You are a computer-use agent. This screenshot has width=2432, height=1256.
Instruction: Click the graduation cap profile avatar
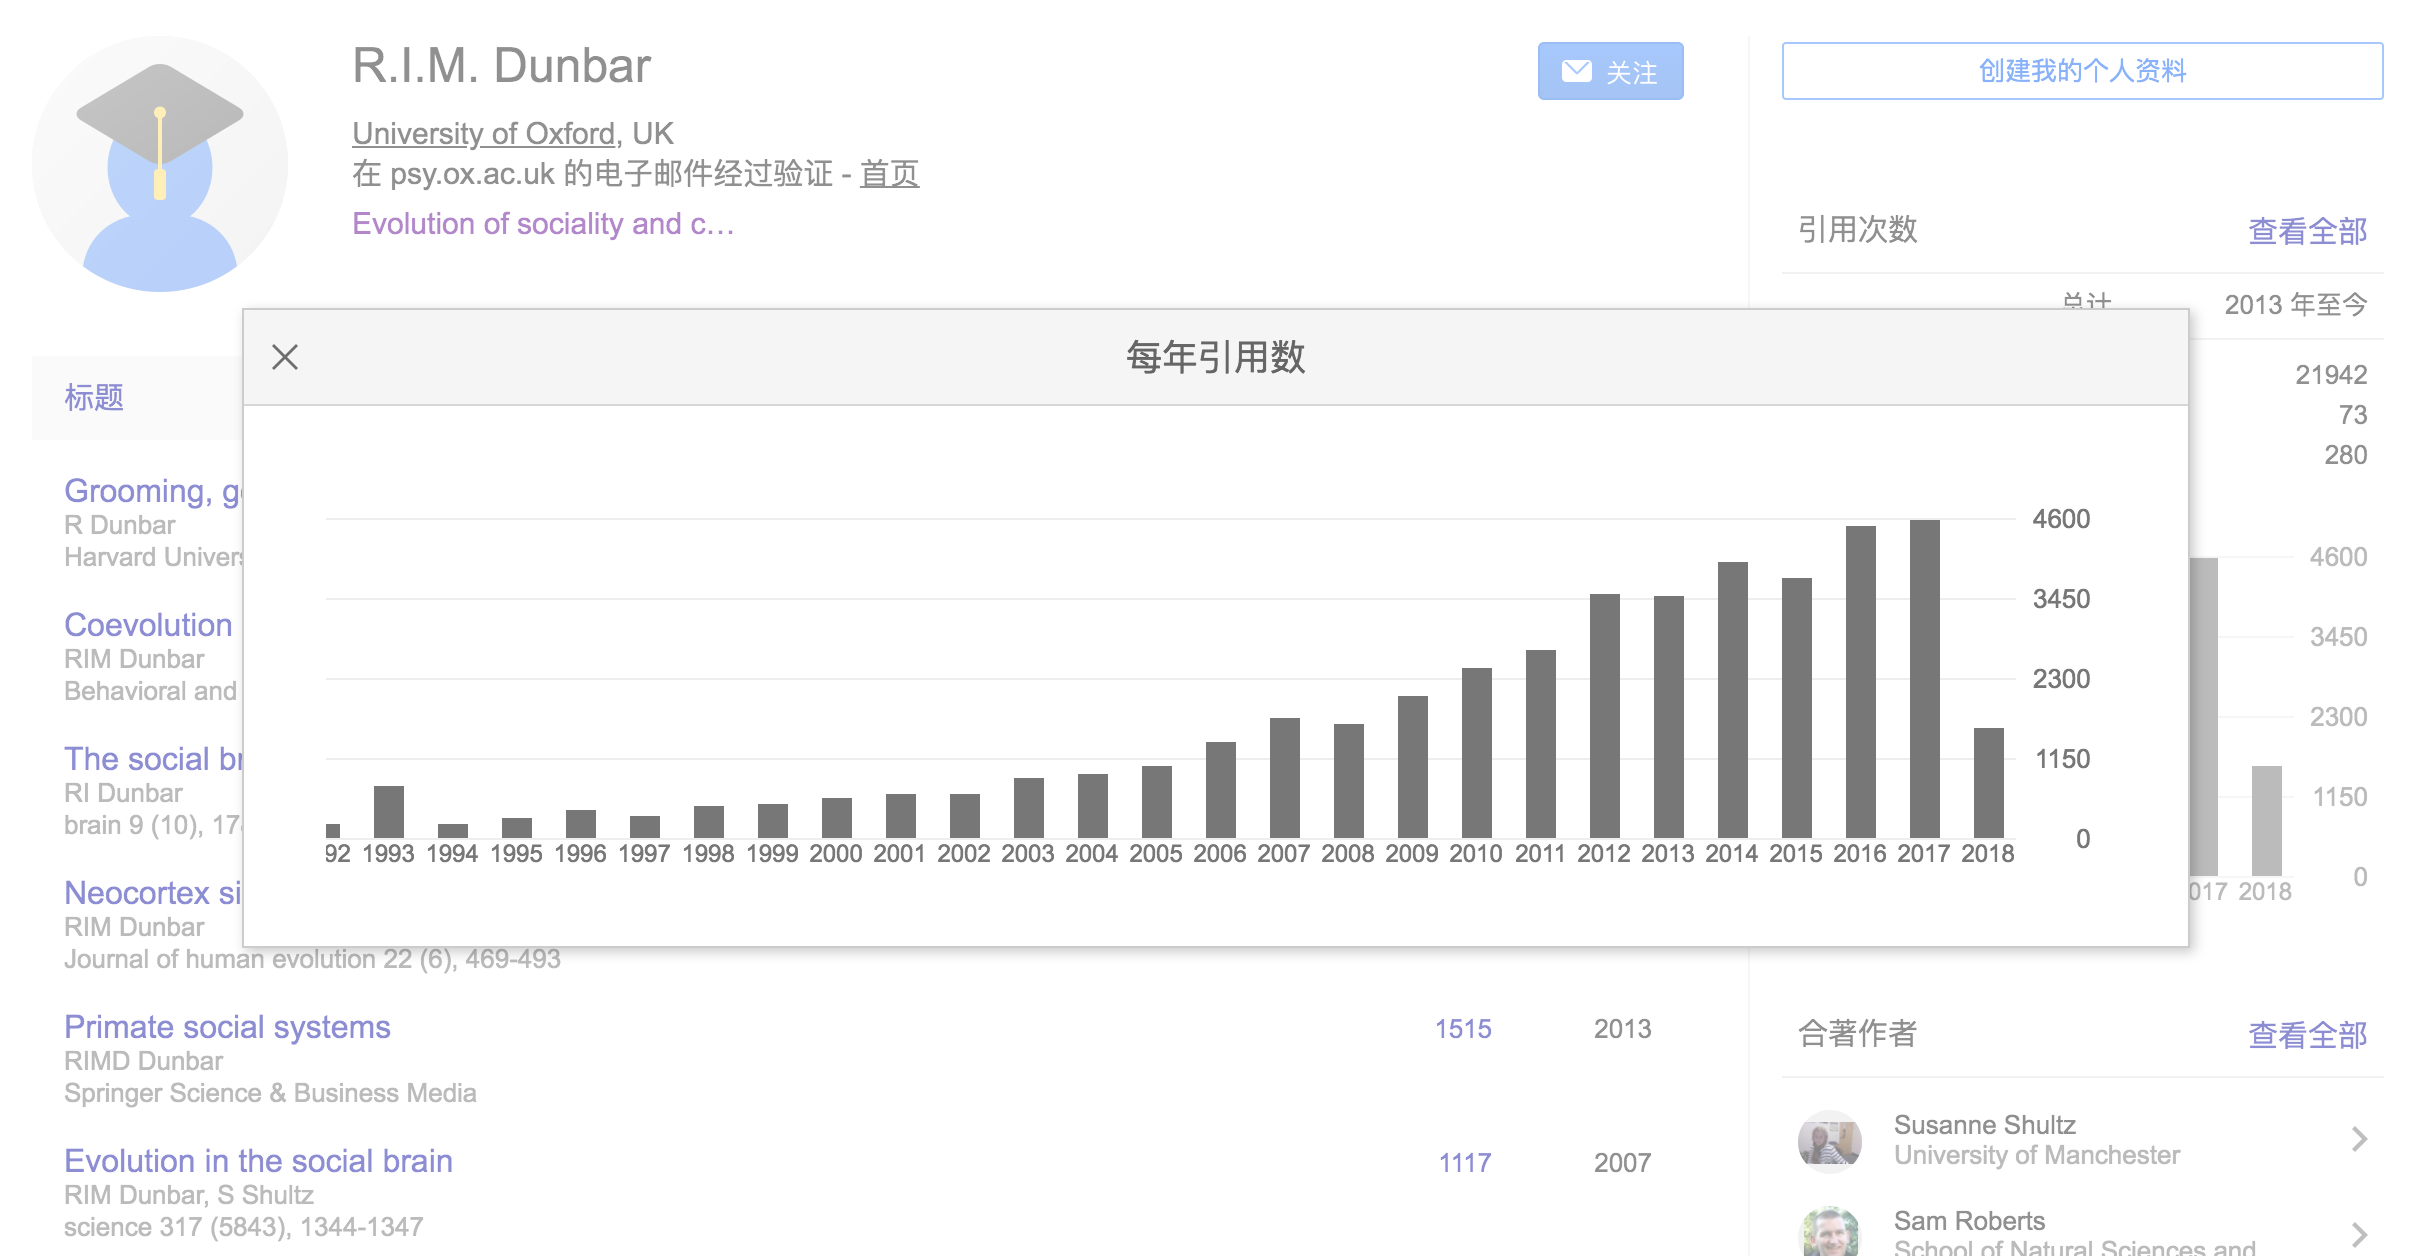(160, 164)
